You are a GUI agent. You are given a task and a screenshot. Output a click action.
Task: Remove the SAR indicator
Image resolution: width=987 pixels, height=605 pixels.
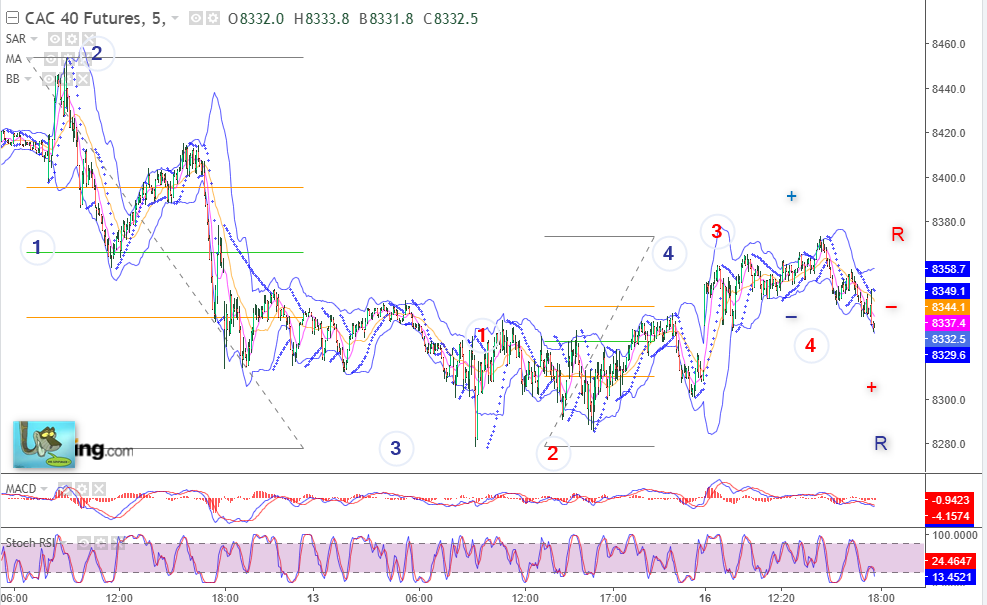(89, 39)
